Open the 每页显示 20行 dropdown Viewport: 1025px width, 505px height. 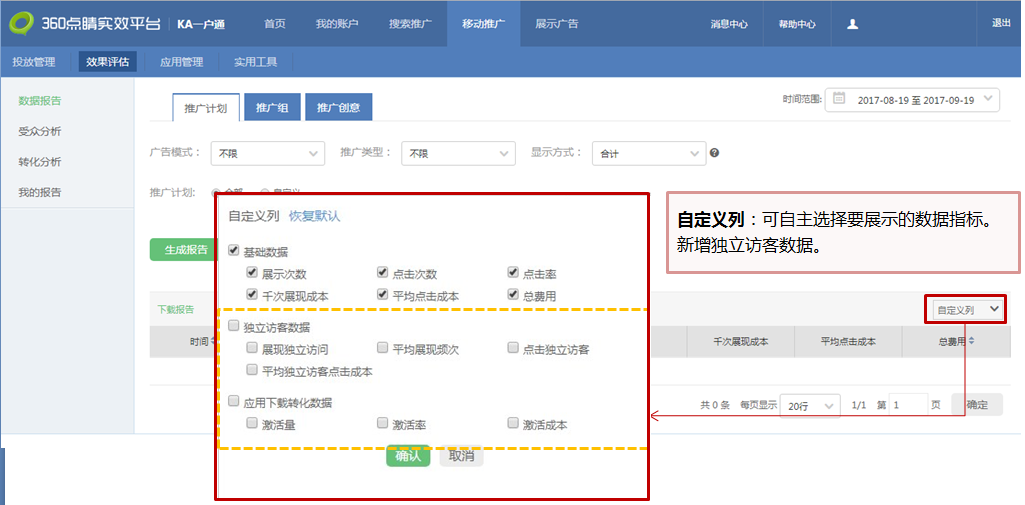(809, 405)
